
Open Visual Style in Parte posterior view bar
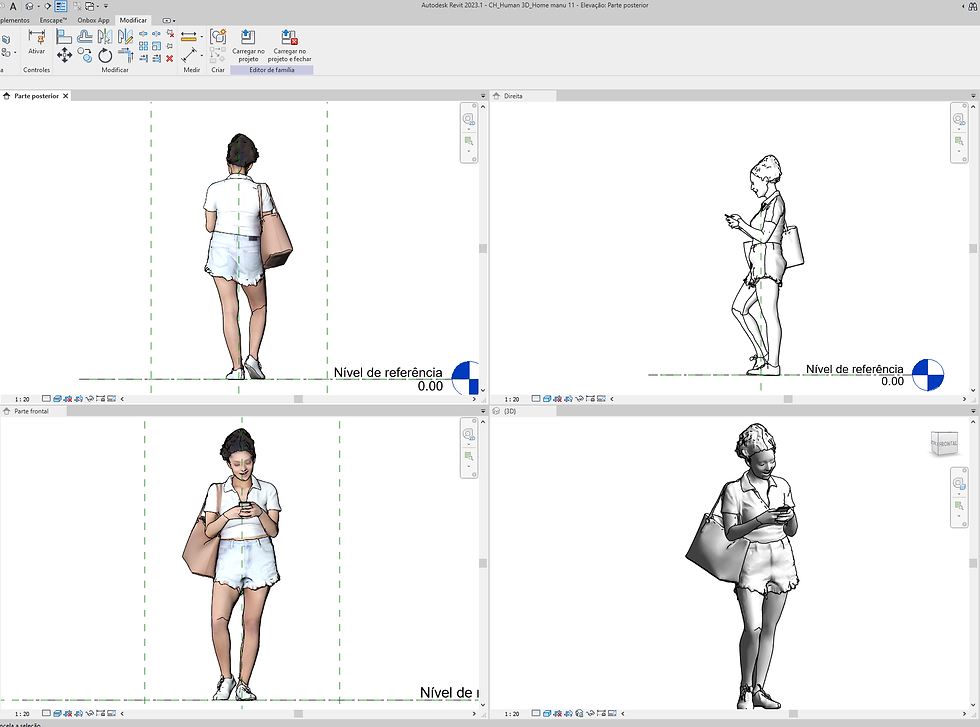[58, 398]
